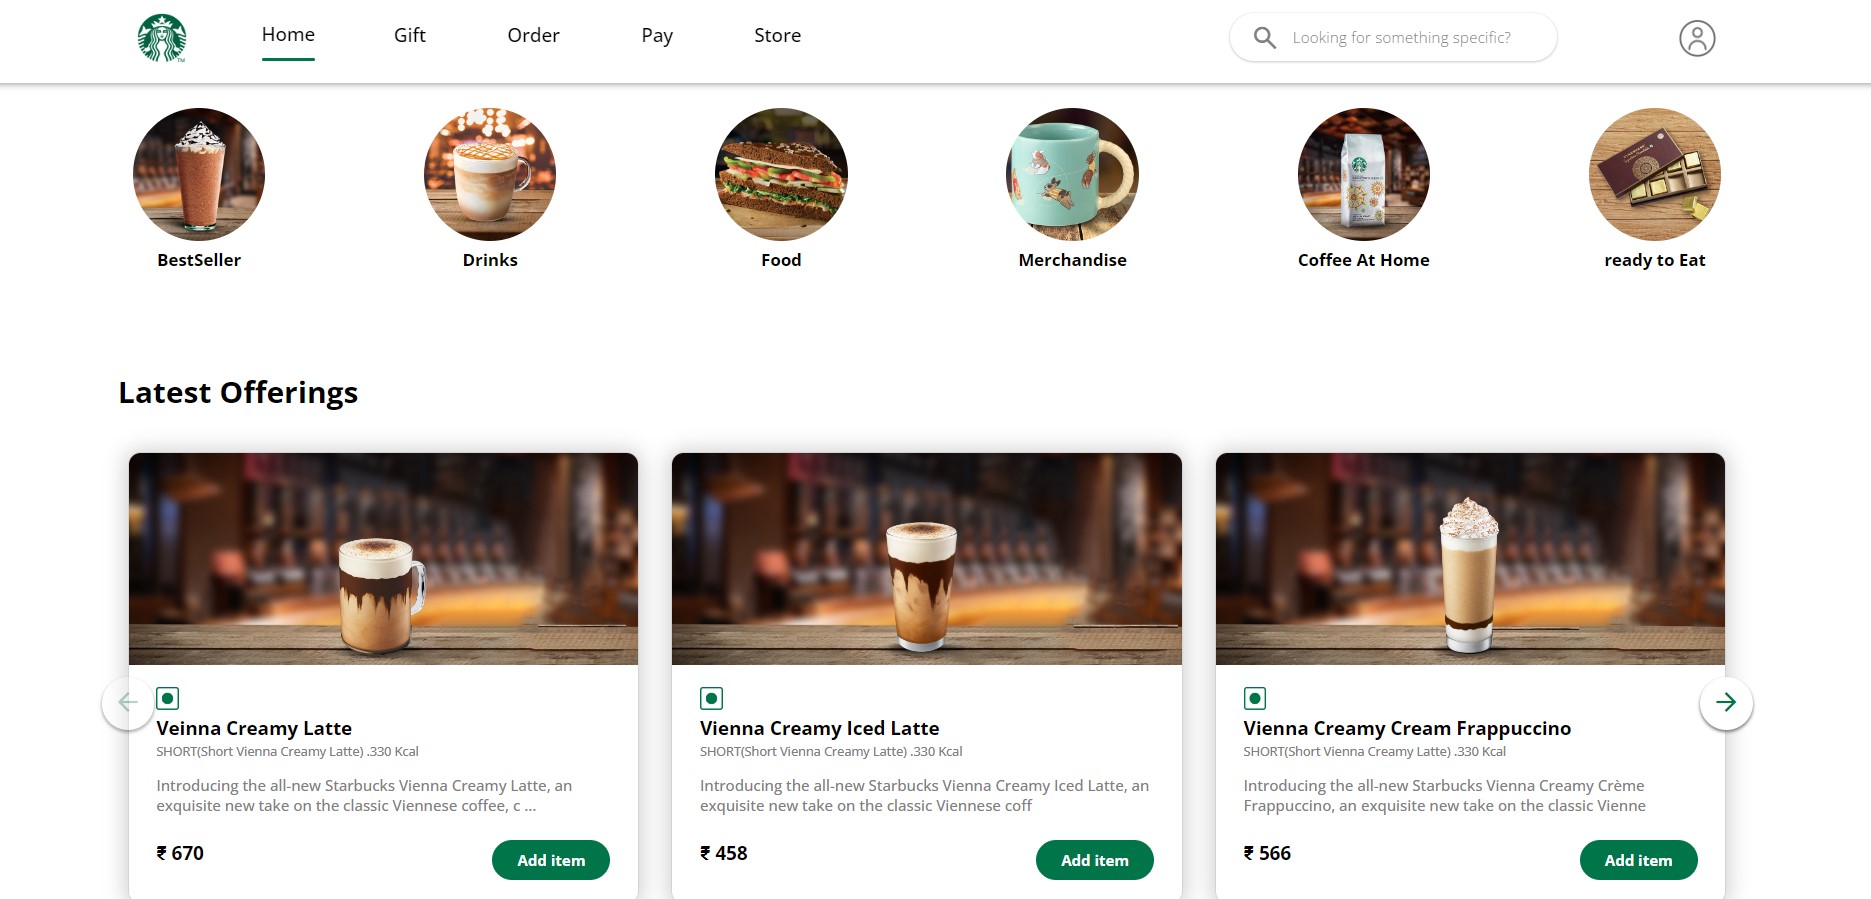Add Veinna Creamy Latte to order
Viewport: 1871px width, 899px height.
(x=550, y=860)
